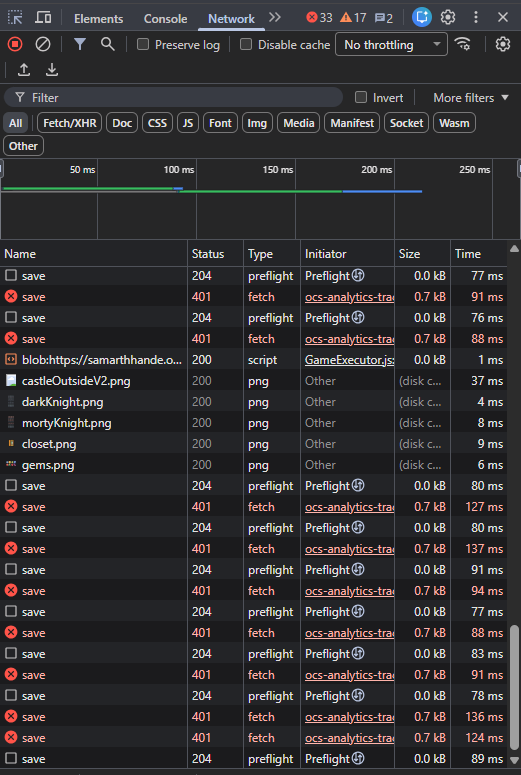The image size is (521, 775).
Task: Open DevTools settings gear
Action: point(448,18)
